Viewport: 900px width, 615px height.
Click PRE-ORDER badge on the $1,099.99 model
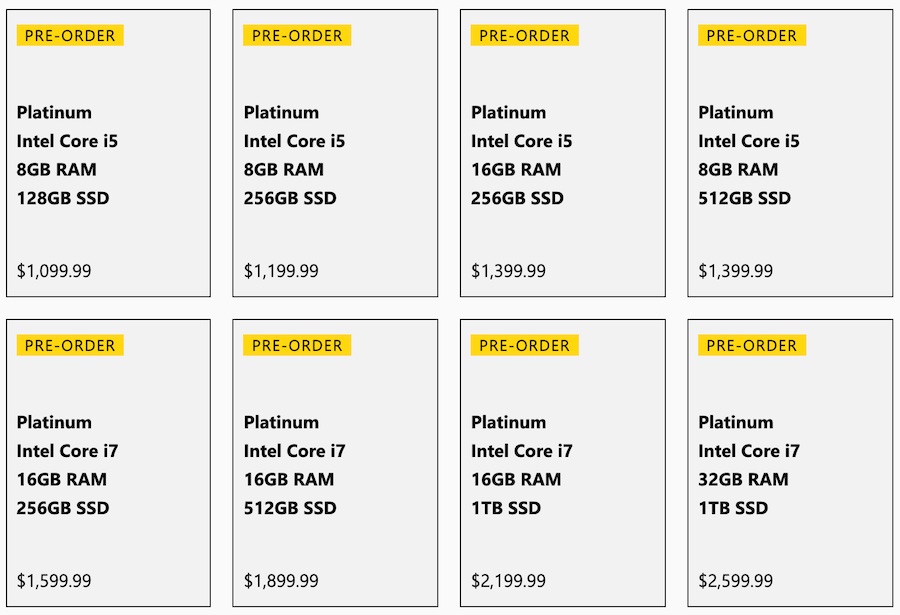click(x=70, y=36)
